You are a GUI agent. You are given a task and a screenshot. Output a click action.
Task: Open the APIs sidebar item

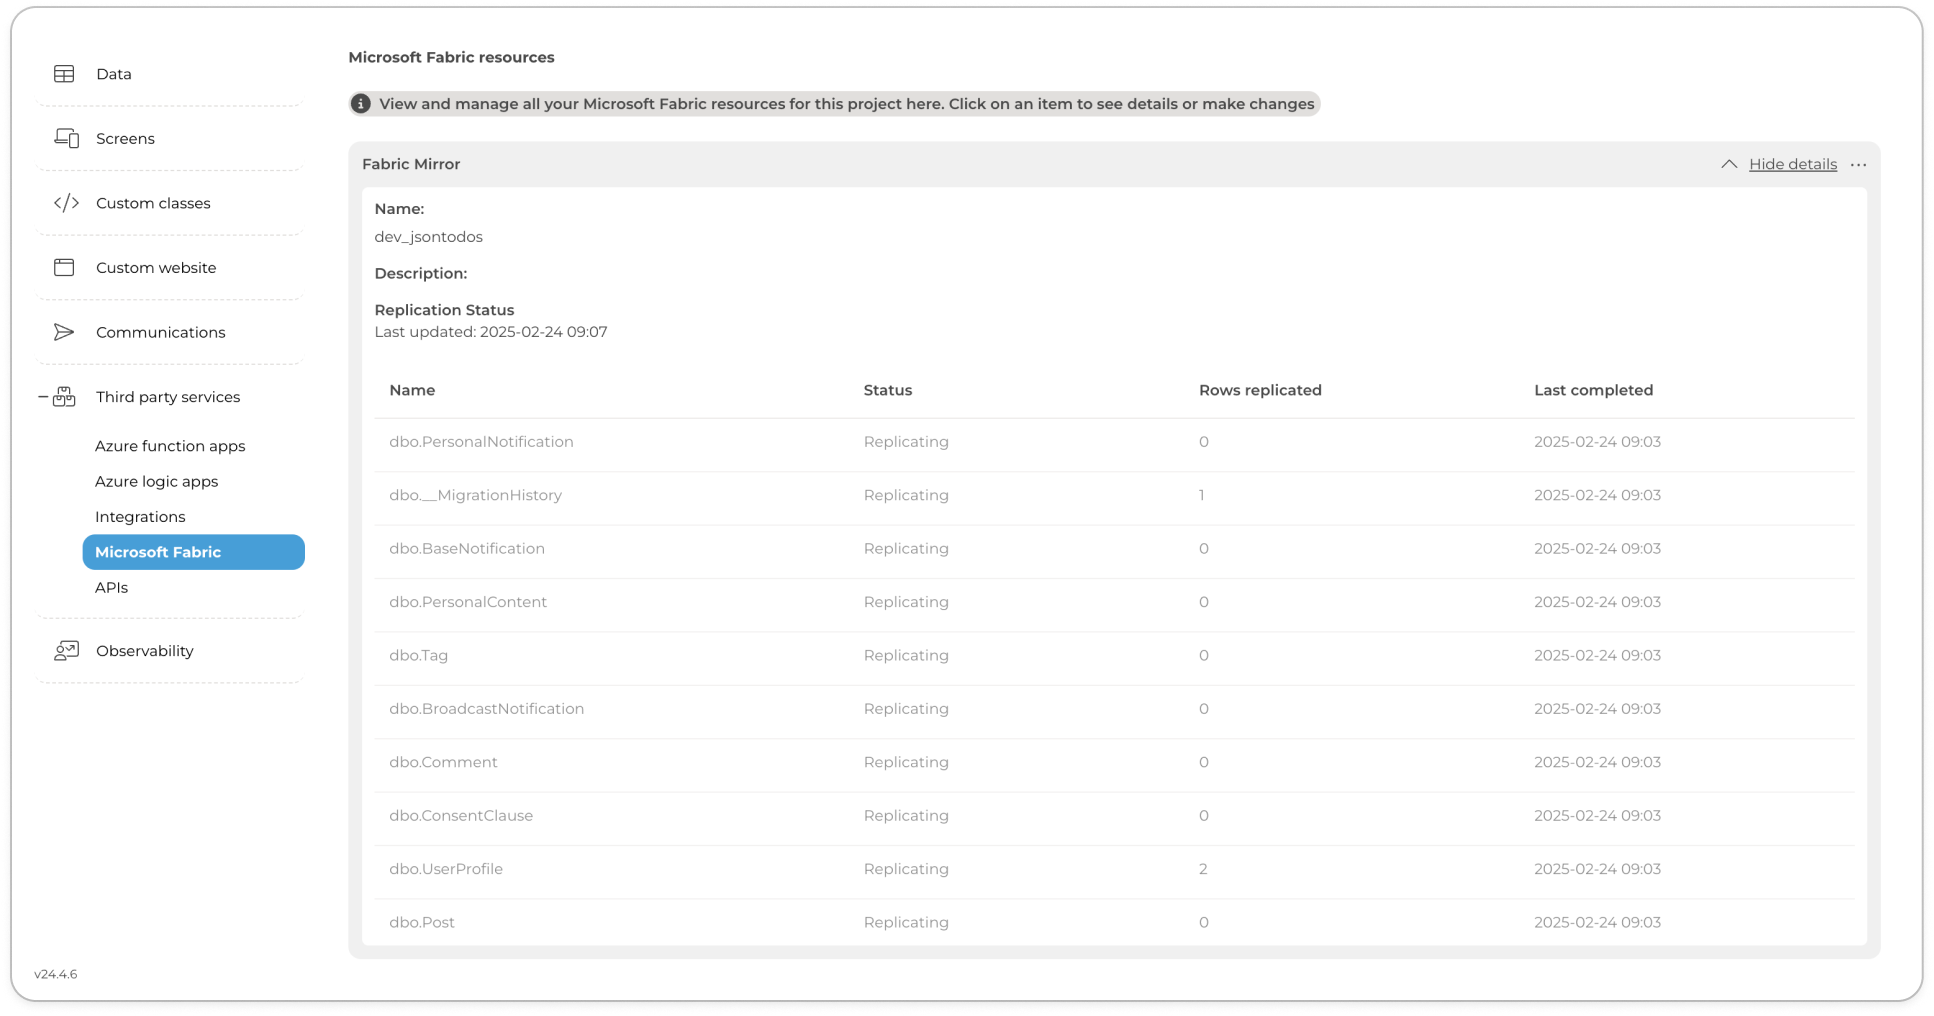(111, 588)
